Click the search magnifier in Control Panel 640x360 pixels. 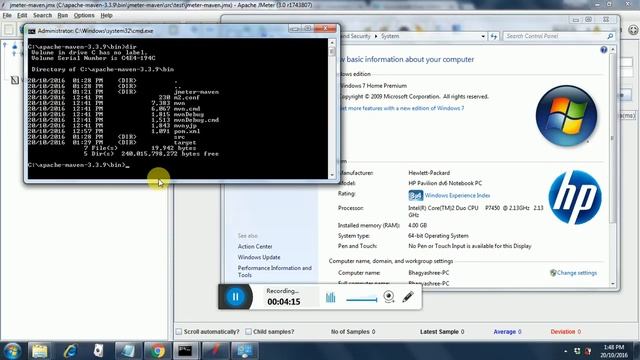coord(610,36)
